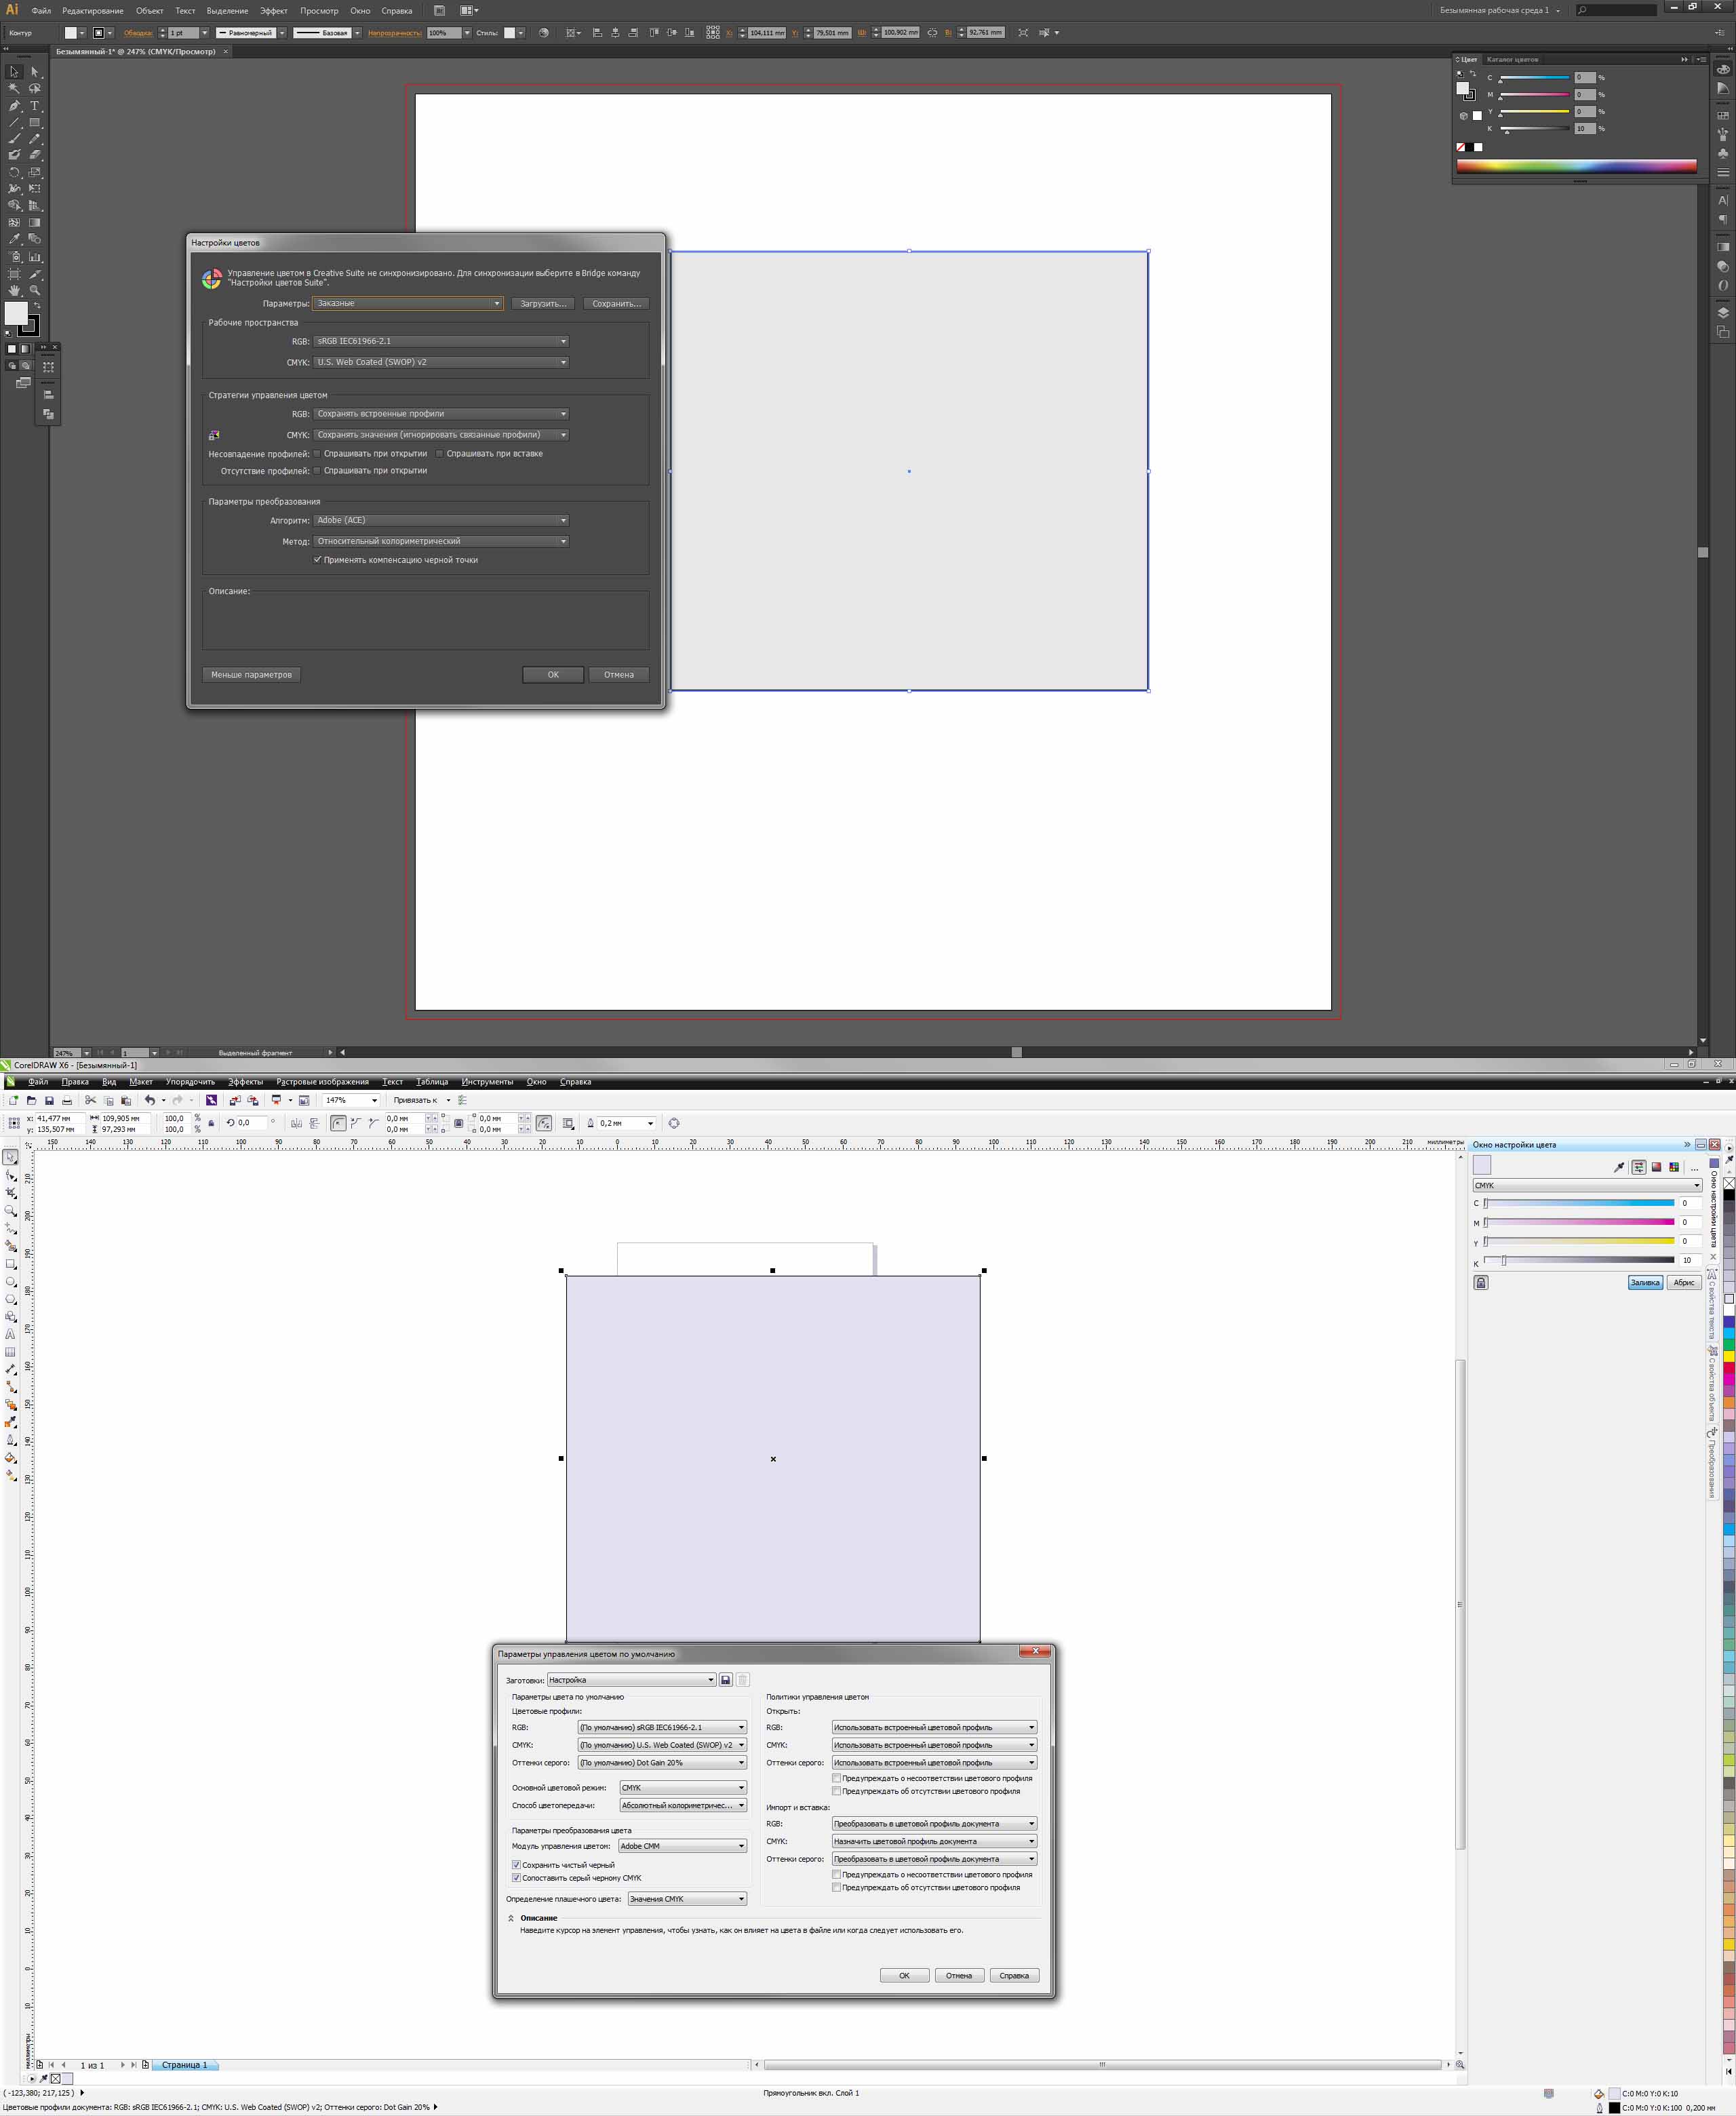Click the Illustrator color spectrum bar
1736x2116 pixels.
(x=1577, y=166)
